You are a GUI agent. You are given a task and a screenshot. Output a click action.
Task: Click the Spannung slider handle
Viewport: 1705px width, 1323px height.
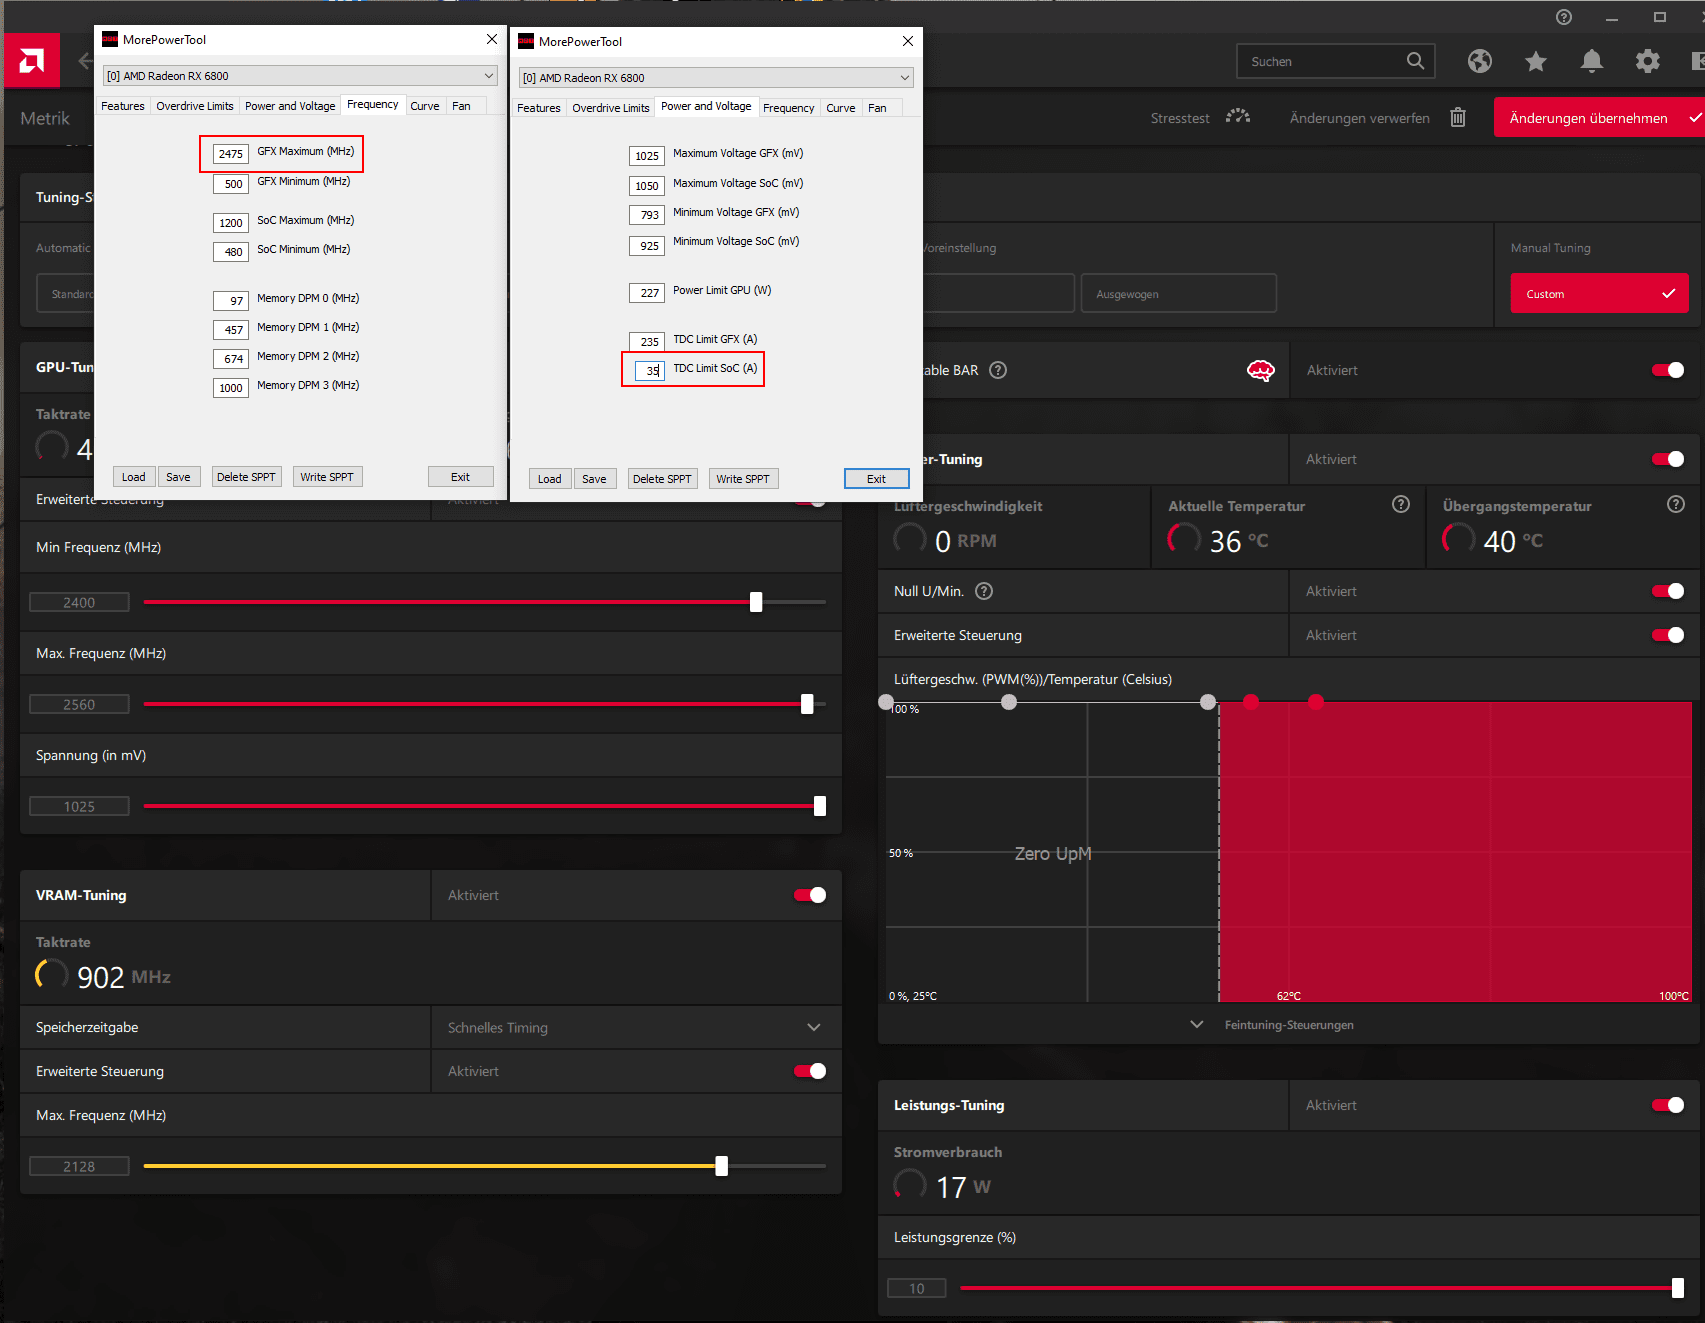(x=820, y=806)
